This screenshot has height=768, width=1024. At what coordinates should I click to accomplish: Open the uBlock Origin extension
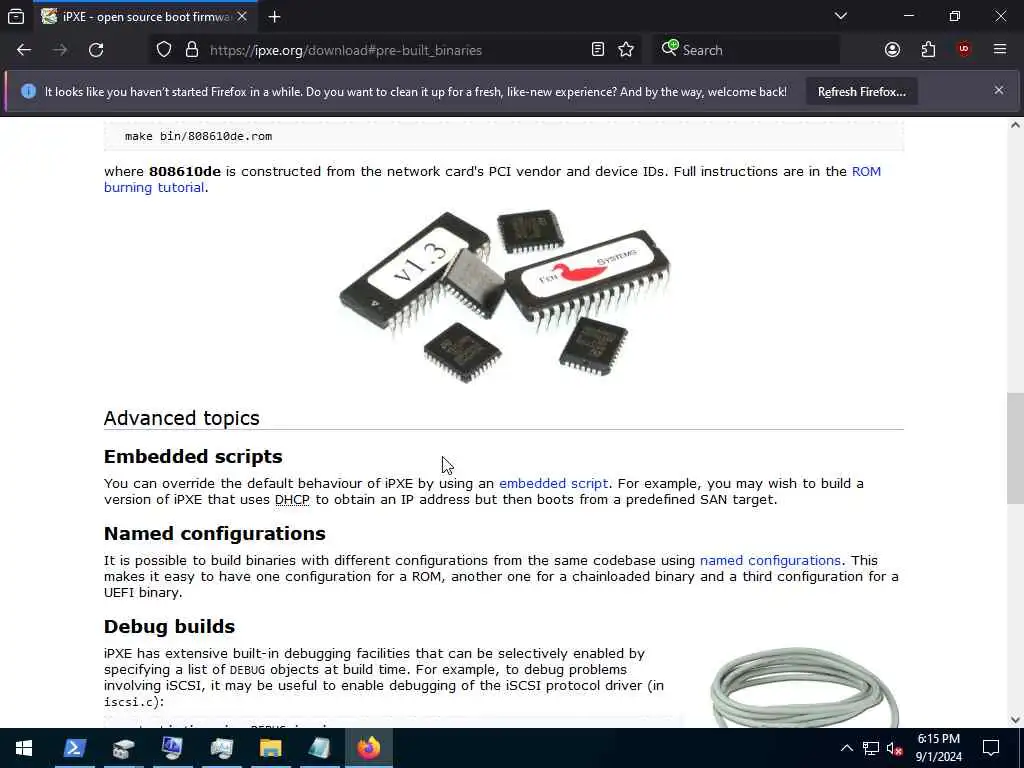click(964, 50)
